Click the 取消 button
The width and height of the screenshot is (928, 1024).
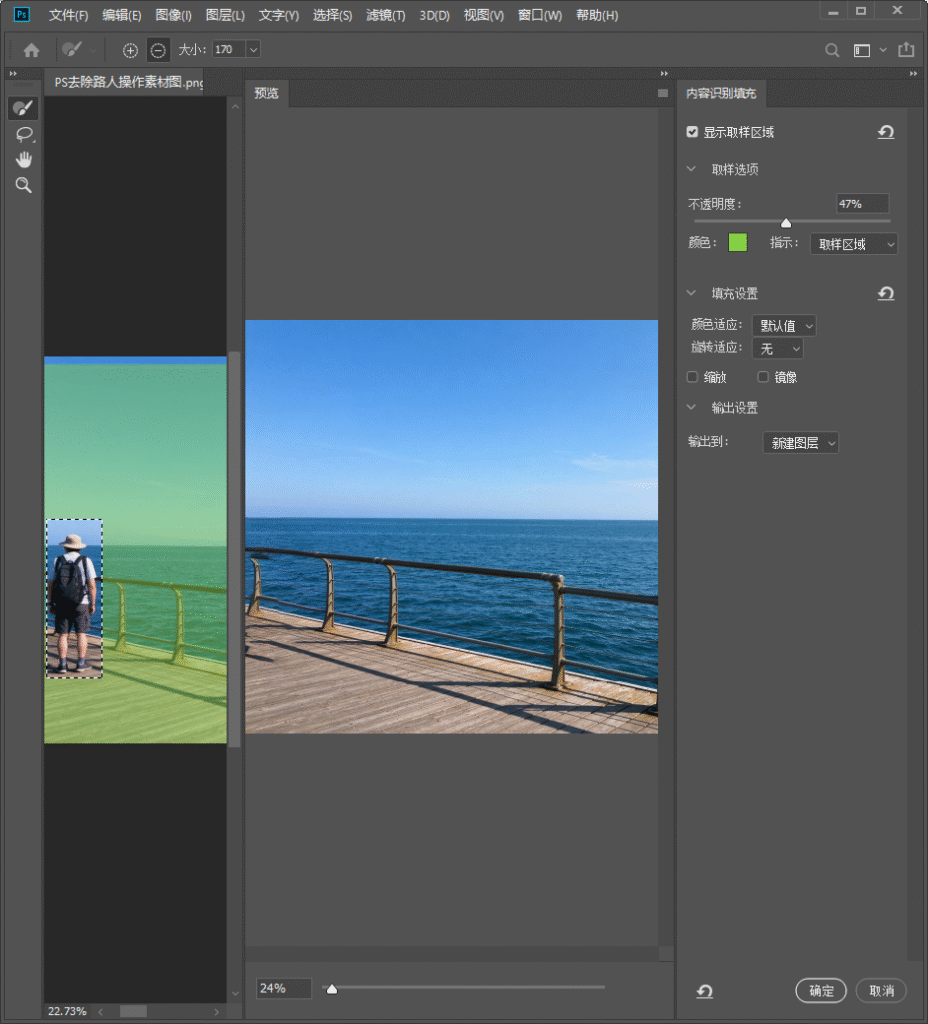(882, 991)
